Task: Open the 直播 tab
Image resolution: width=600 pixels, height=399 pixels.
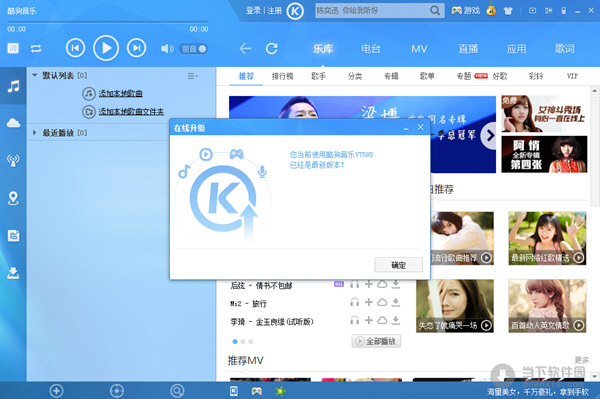Action: pyautogui.click(x=468, y=49)
